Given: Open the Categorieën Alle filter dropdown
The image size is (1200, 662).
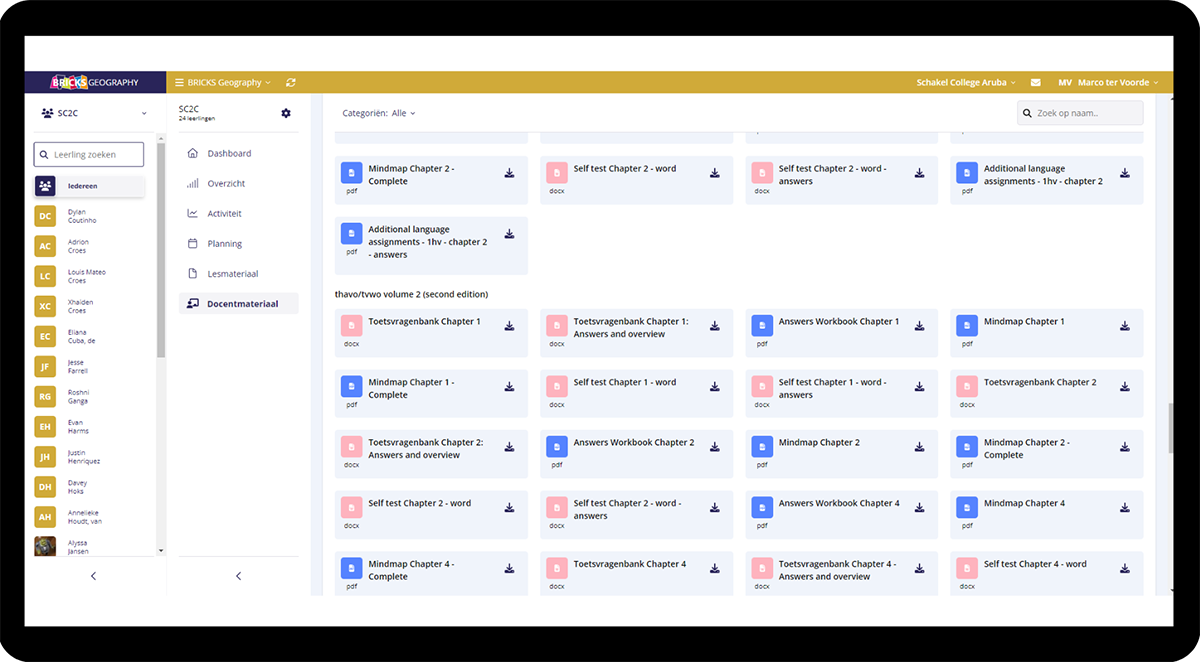Looking at the screenshot, I should coord(379,114).
